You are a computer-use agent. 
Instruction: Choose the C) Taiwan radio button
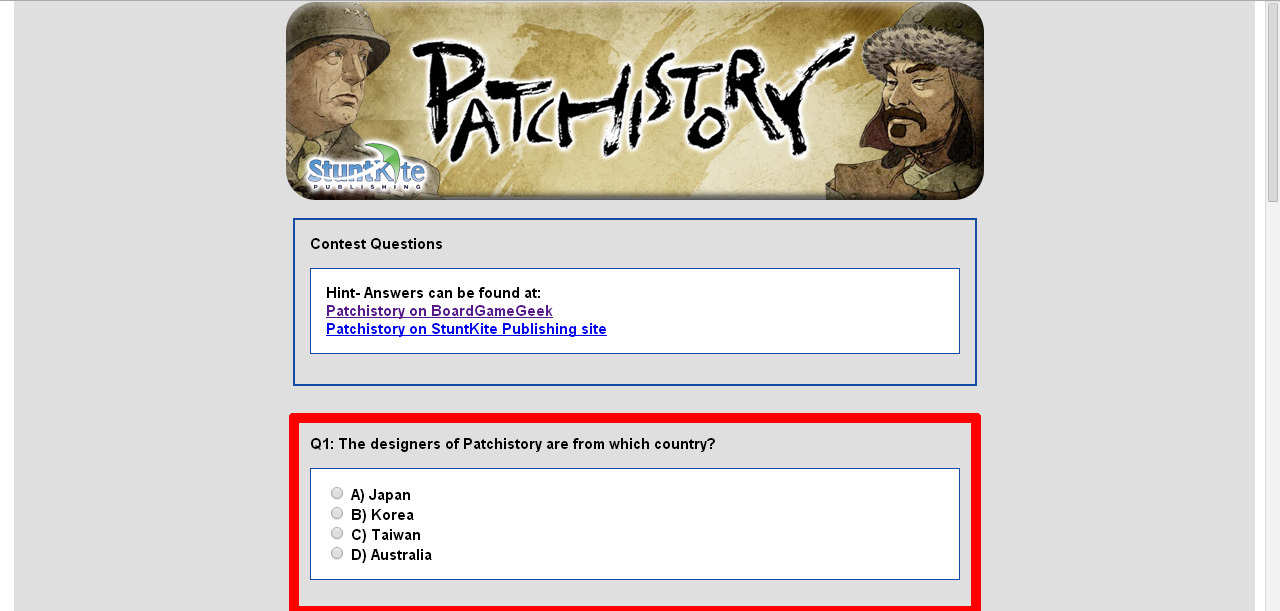click(337, 533)
